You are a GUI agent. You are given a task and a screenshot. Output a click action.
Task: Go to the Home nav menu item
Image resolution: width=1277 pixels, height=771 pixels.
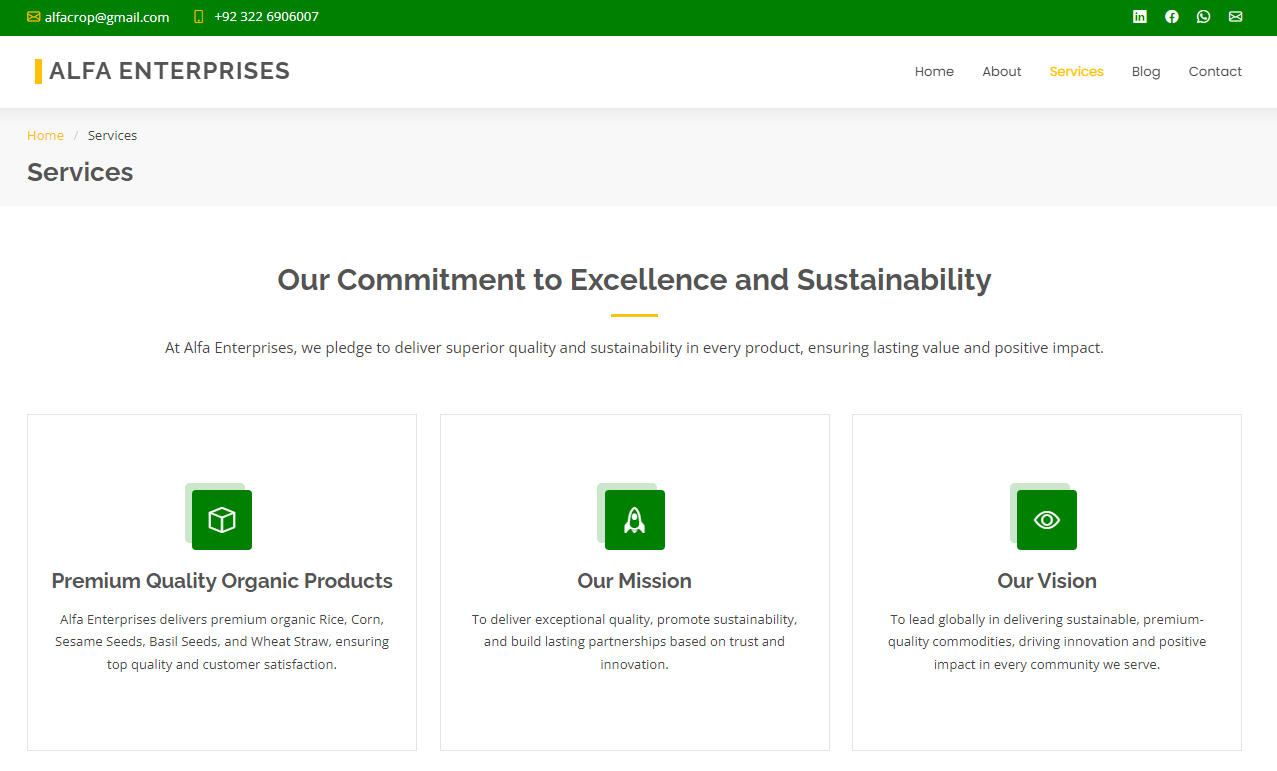pos(934,72)
